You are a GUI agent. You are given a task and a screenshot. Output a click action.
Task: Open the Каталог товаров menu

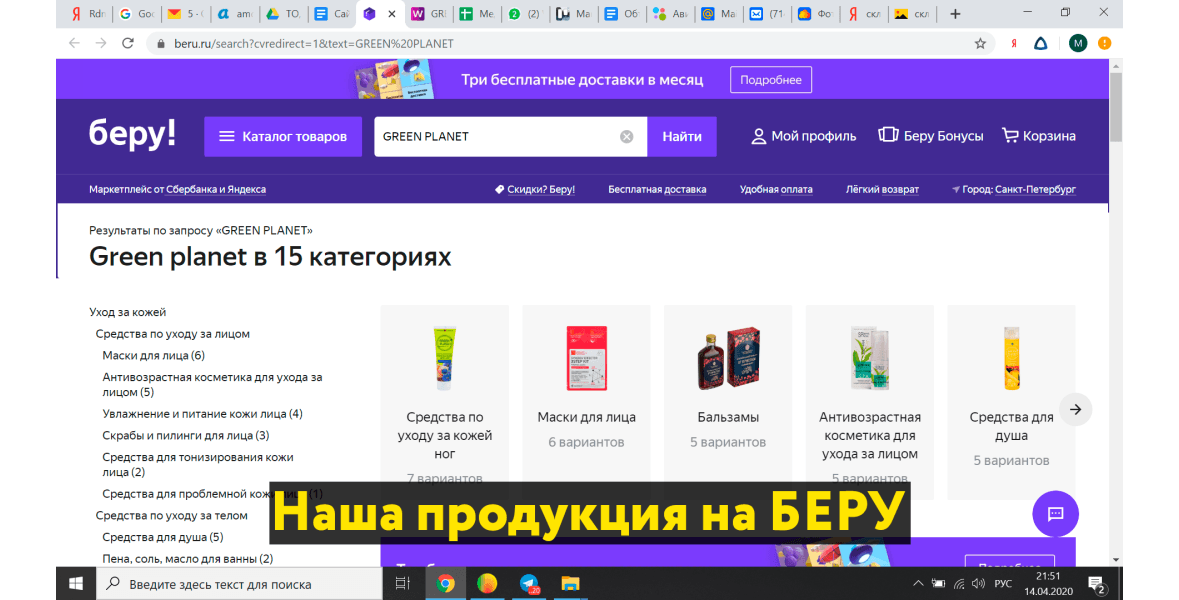283,137
